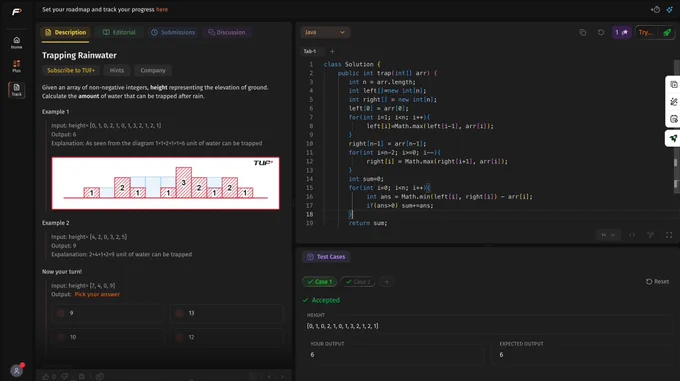Reset the test cases
The height and width of the screenshot is (381, 680).
point(657,282)
